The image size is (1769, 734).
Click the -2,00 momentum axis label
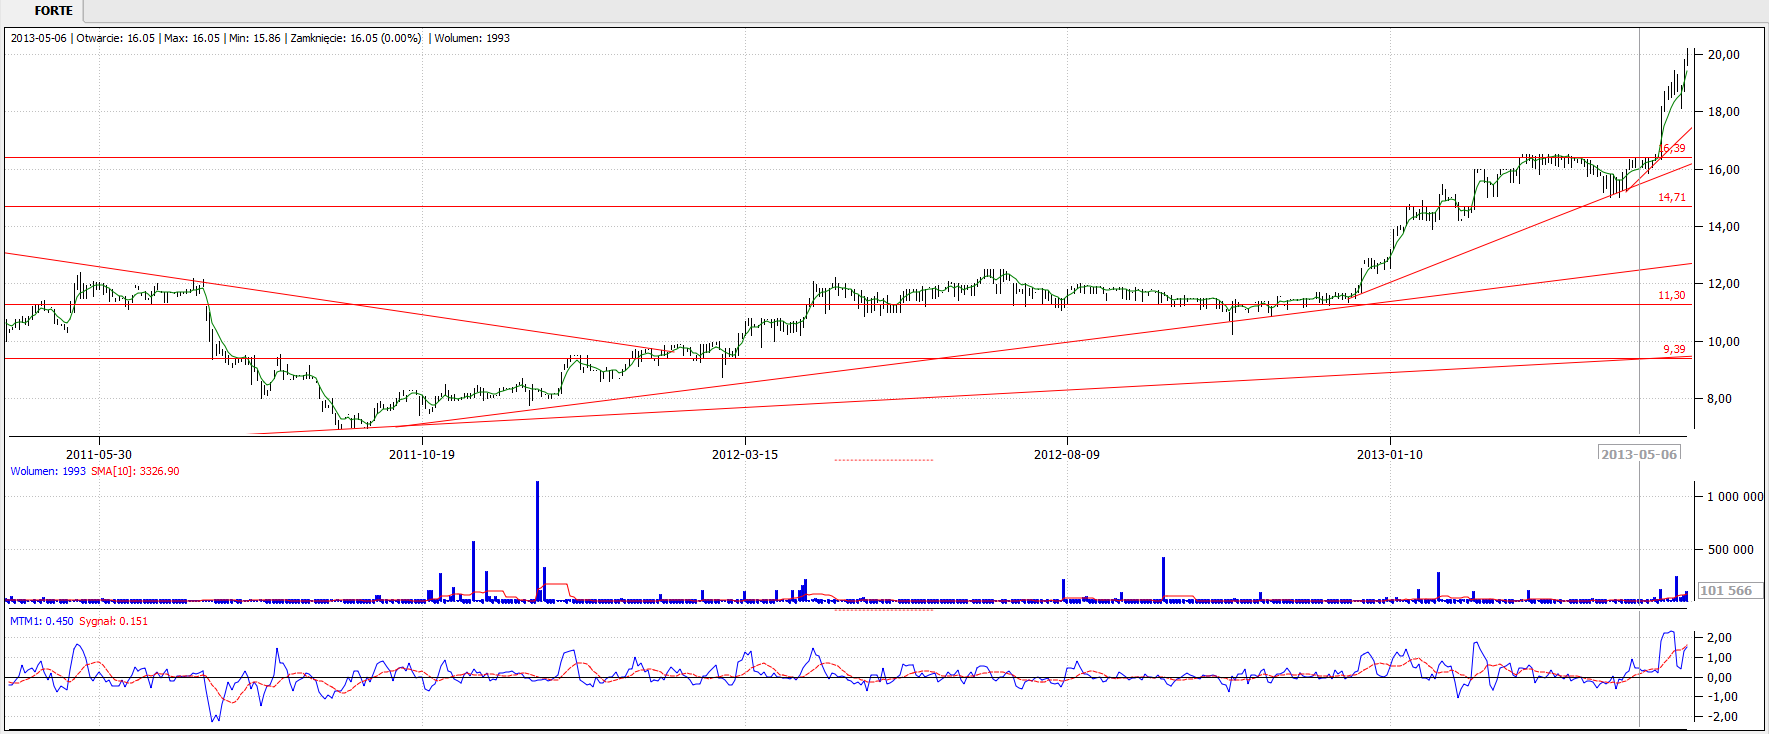[x=1720, y=717]
